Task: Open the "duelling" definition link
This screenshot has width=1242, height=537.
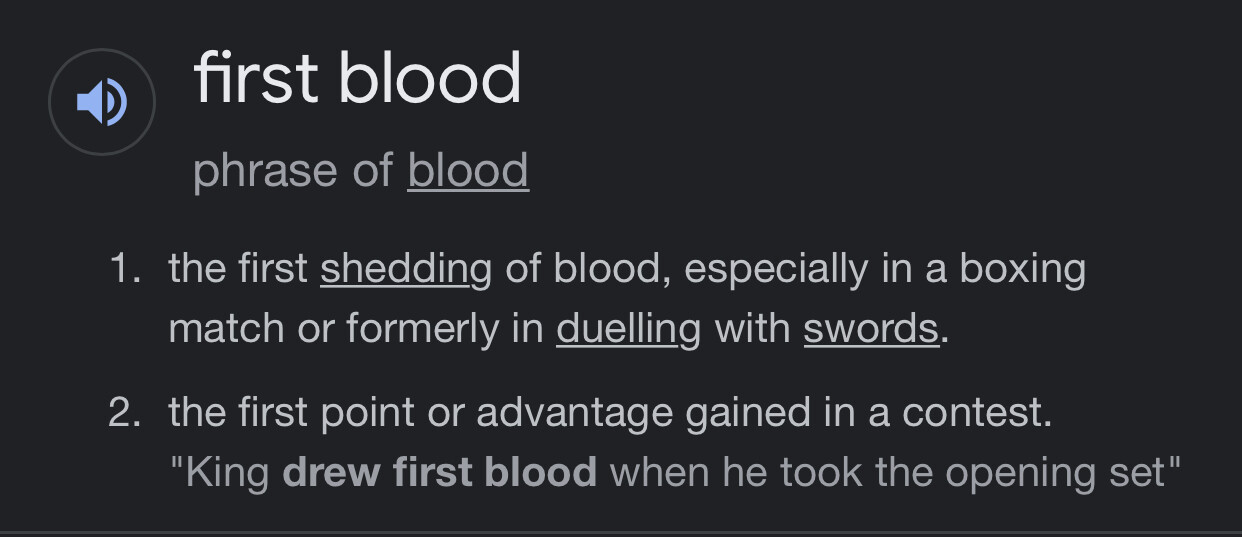Action: click(628, 327)
